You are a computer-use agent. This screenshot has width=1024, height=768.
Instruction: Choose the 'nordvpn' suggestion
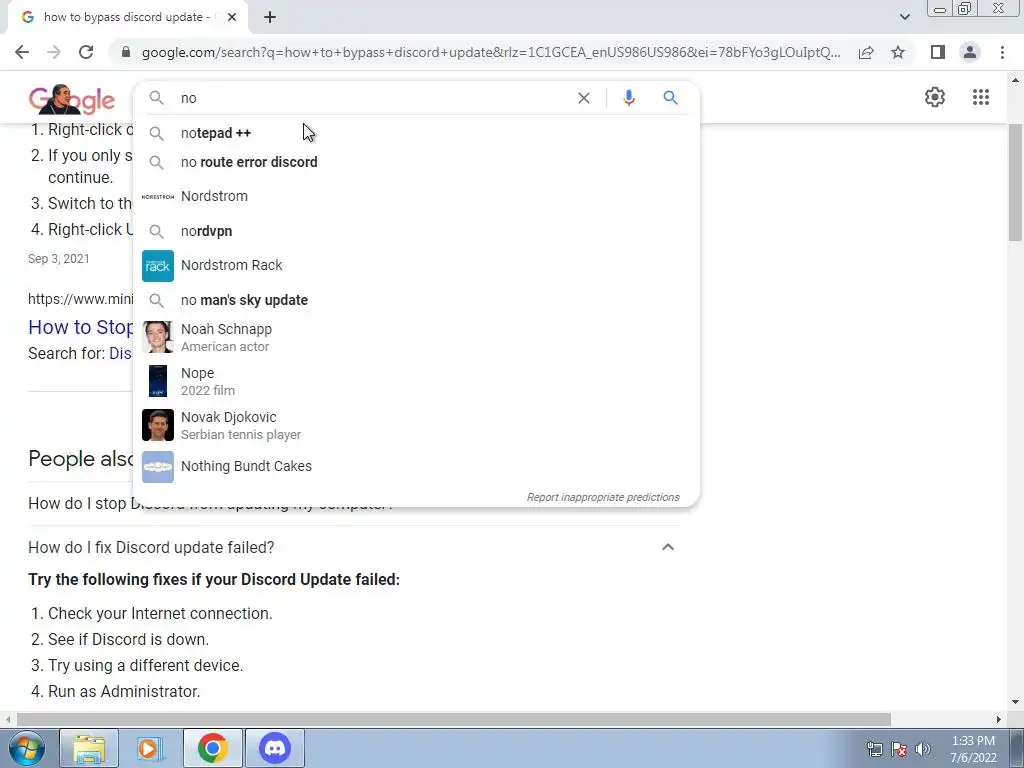[416, 231]
